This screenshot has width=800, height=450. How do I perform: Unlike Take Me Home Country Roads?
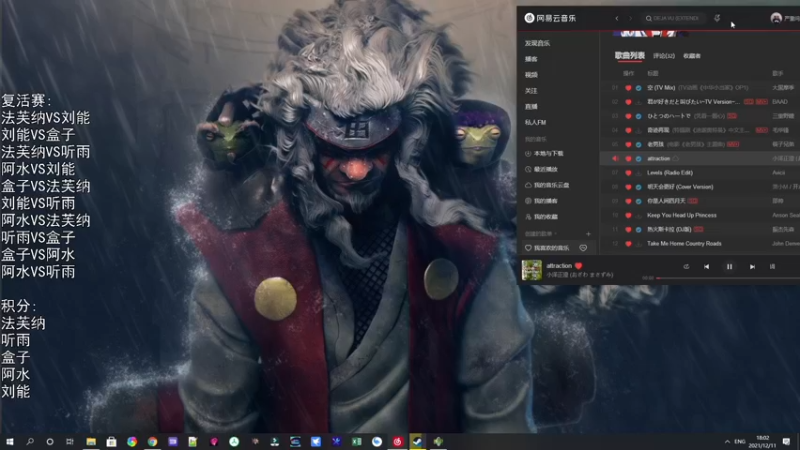coord(628,244)
